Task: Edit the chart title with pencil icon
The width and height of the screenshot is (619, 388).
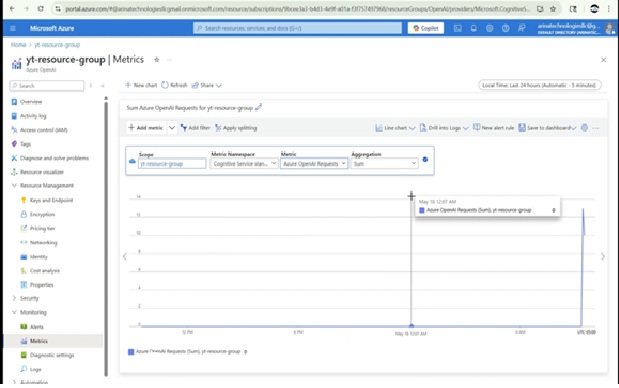Action: [259, 107]
